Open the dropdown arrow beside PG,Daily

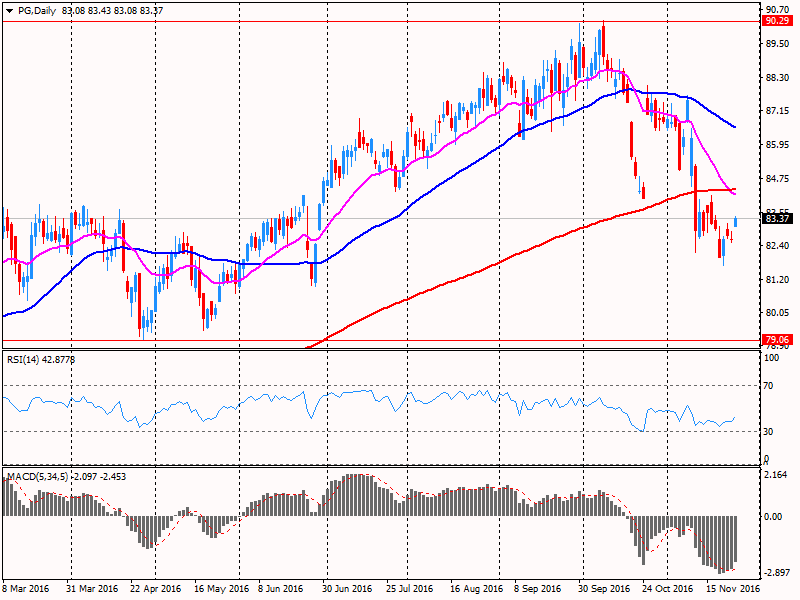[x=9, y=10]
